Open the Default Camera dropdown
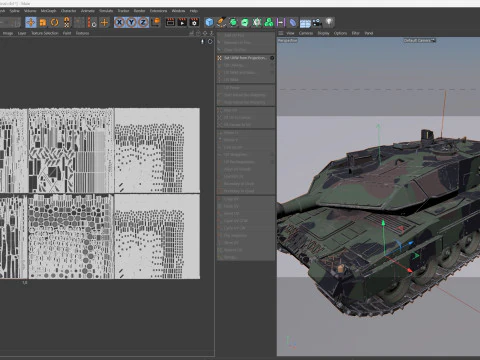Screen dimensions: 480x360 [x=420, y=41]
